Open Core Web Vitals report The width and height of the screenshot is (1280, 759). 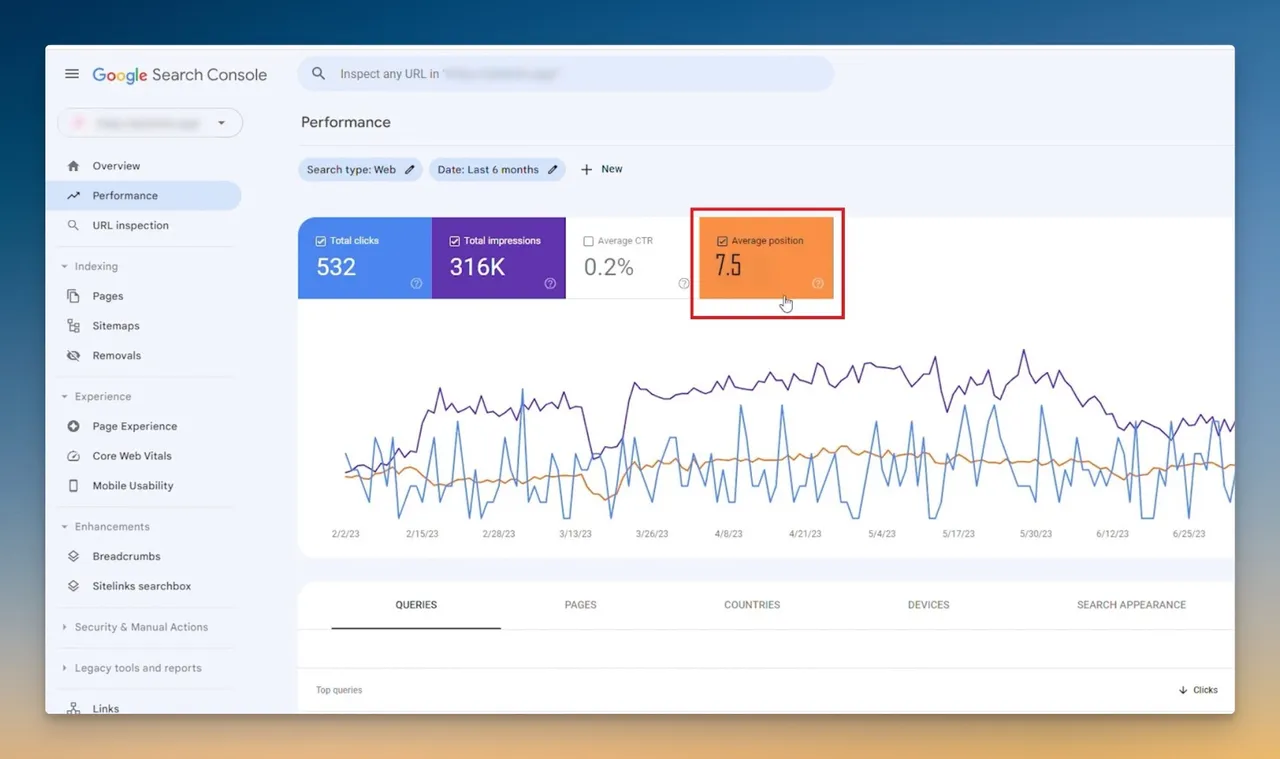tap(132, 456)
